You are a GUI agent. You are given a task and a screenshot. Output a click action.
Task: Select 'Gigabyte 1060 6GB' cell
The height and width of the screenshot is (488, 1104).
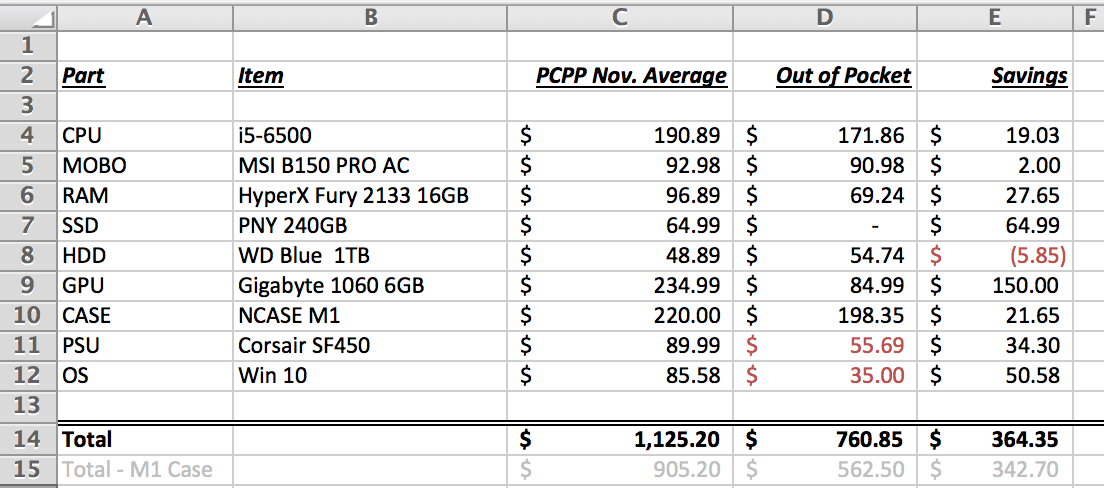click(x=370, y=285)
